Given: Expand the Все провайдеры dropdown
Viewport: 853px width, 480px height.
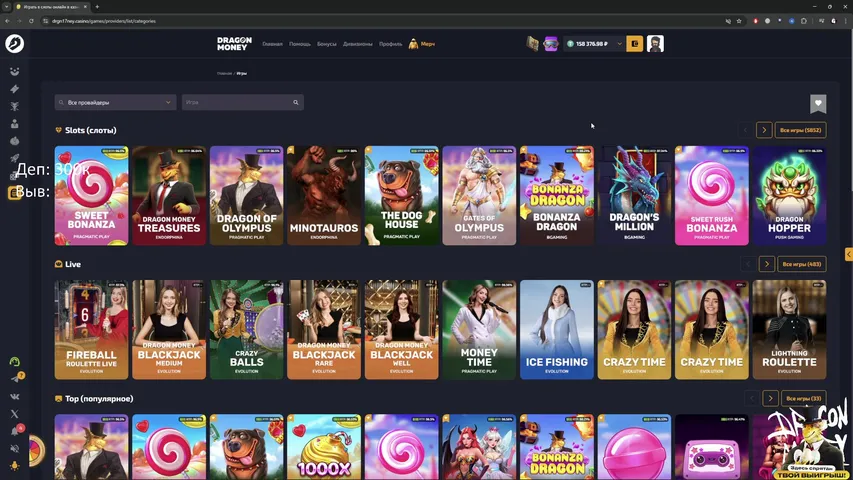Looking at the screenshot, I should tap(115, 102).
